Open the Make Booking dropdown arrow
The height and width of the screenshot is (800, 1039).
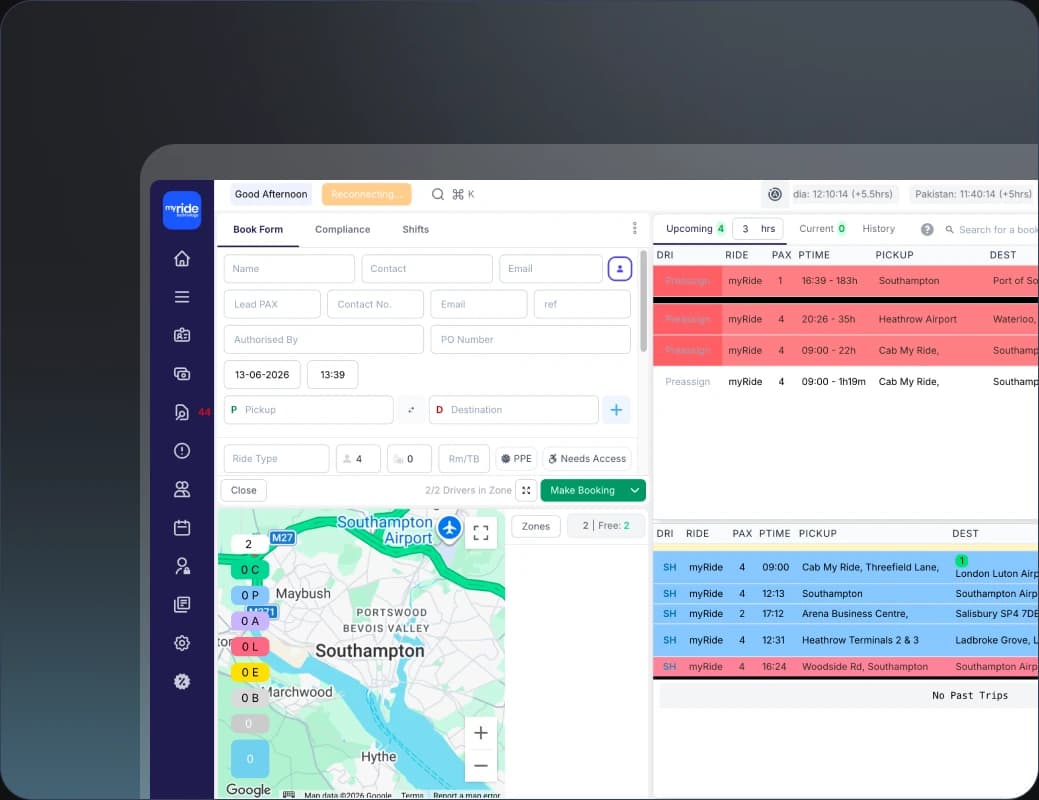tap(635, 490)
